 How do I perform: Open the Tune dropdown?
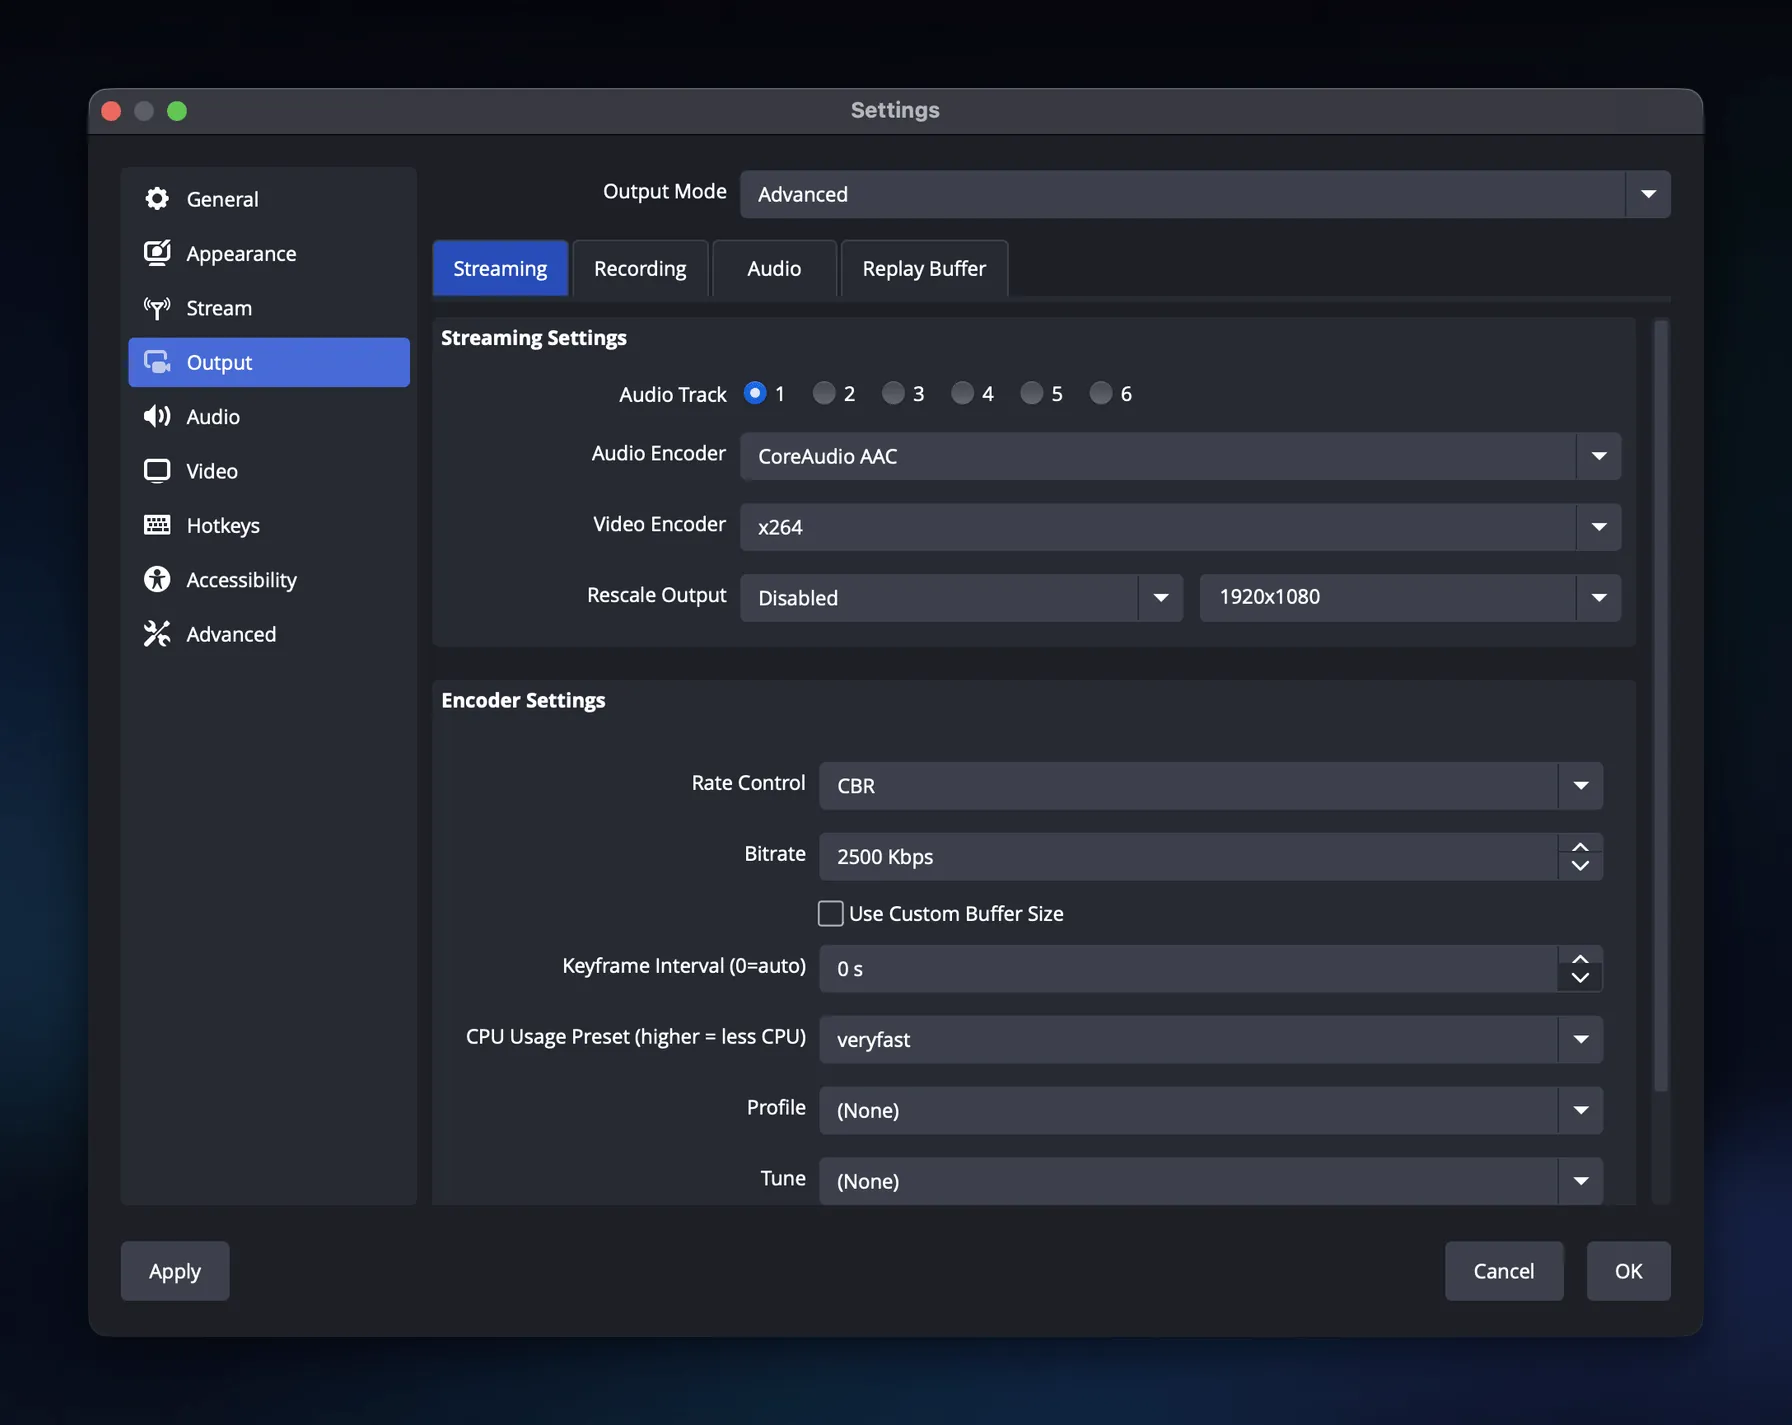coord(1211,1181)
